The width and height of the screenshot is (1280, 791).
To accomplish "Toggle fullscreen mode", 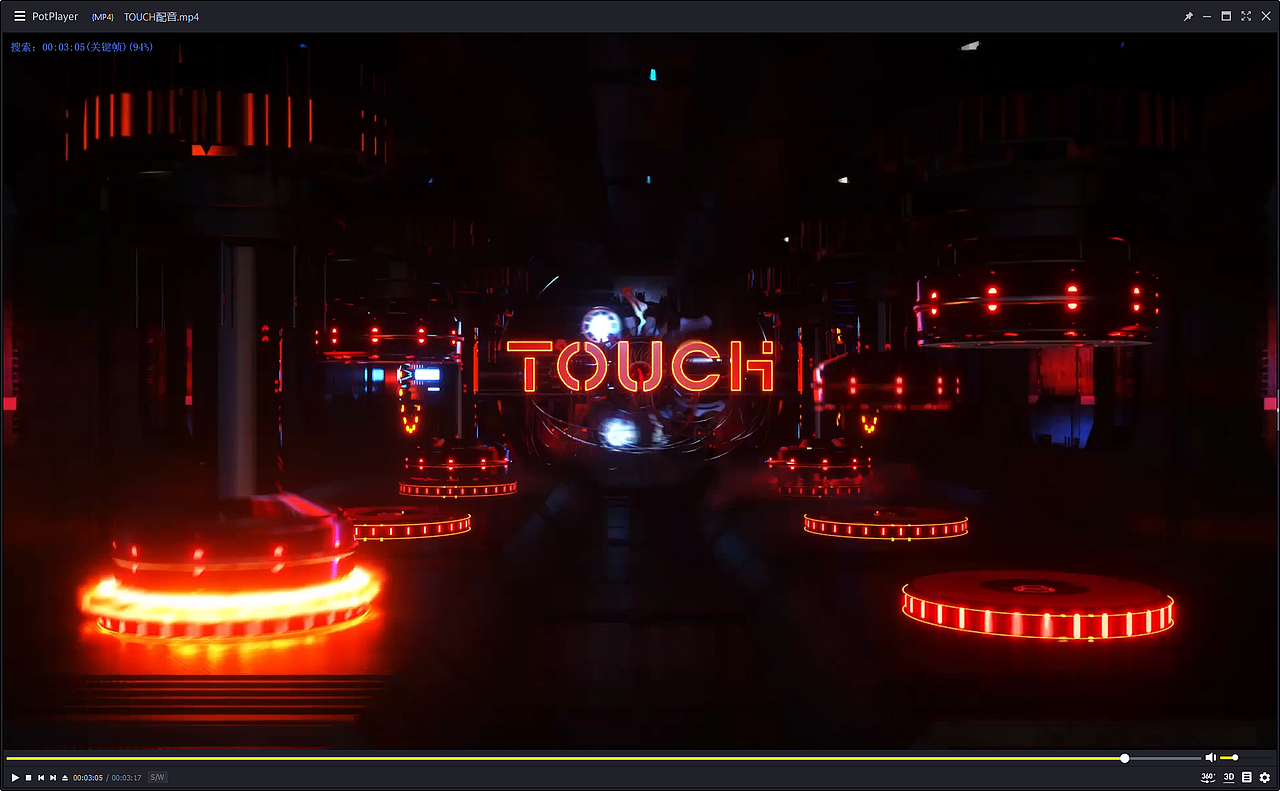I will 1245,16.
